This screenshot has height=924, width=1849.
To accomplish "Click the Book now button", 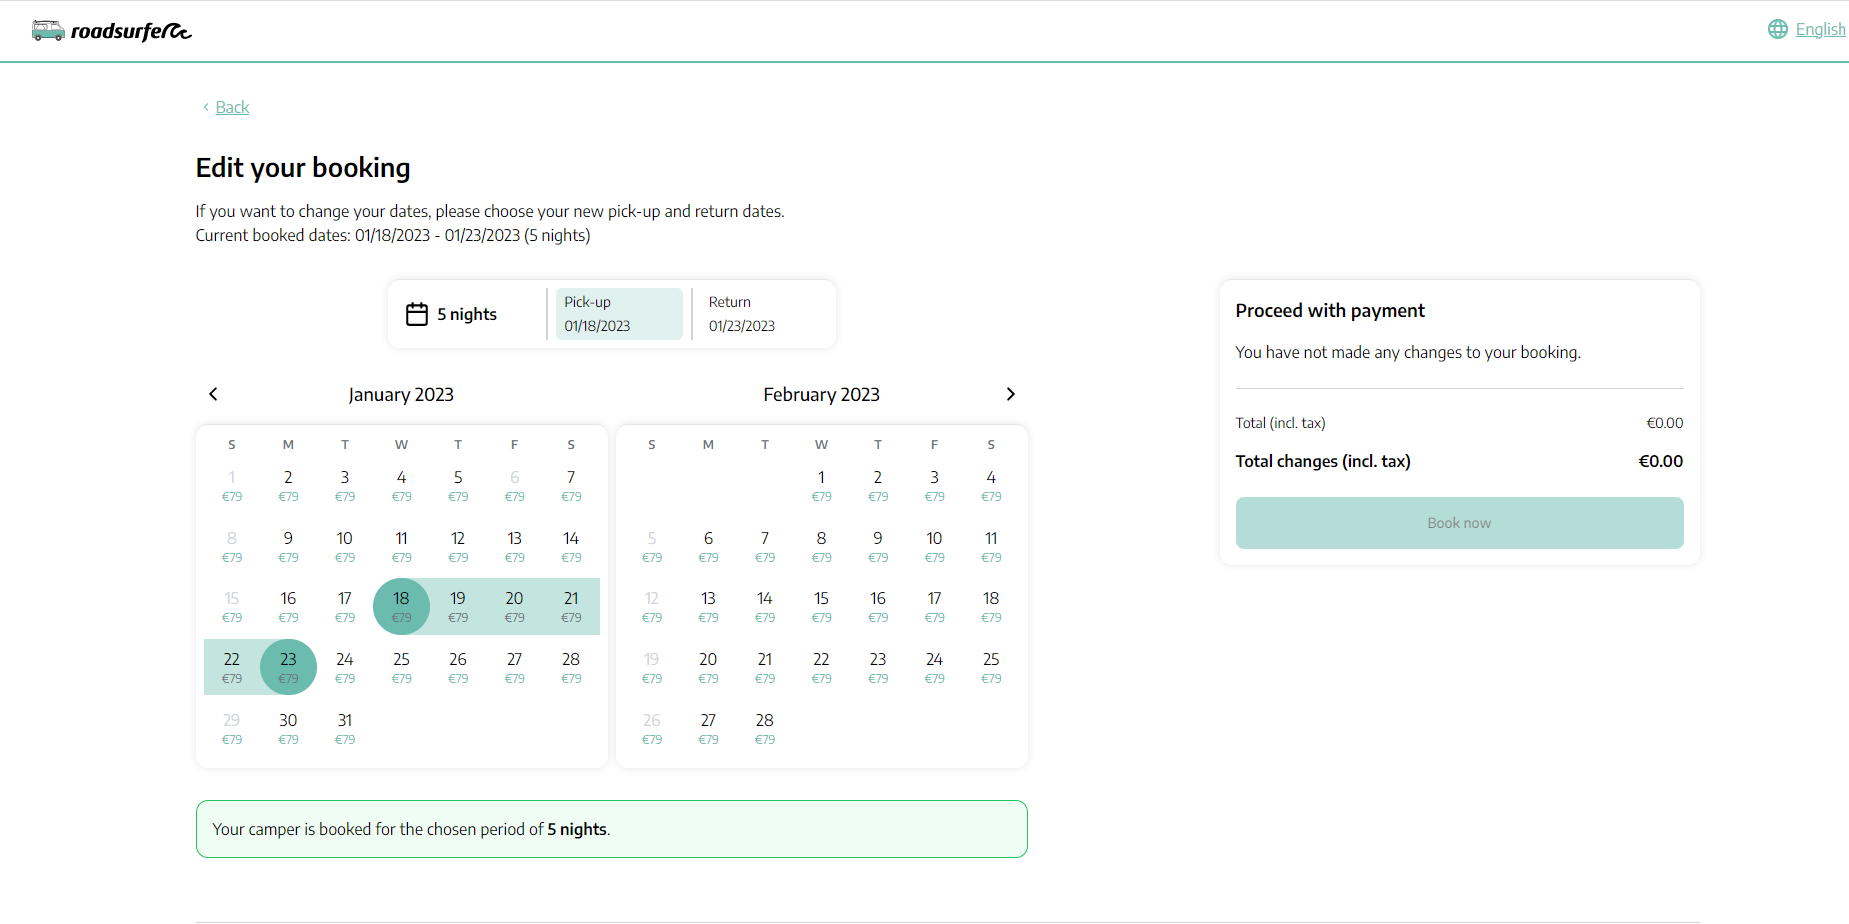I will tap(1459, 523).
